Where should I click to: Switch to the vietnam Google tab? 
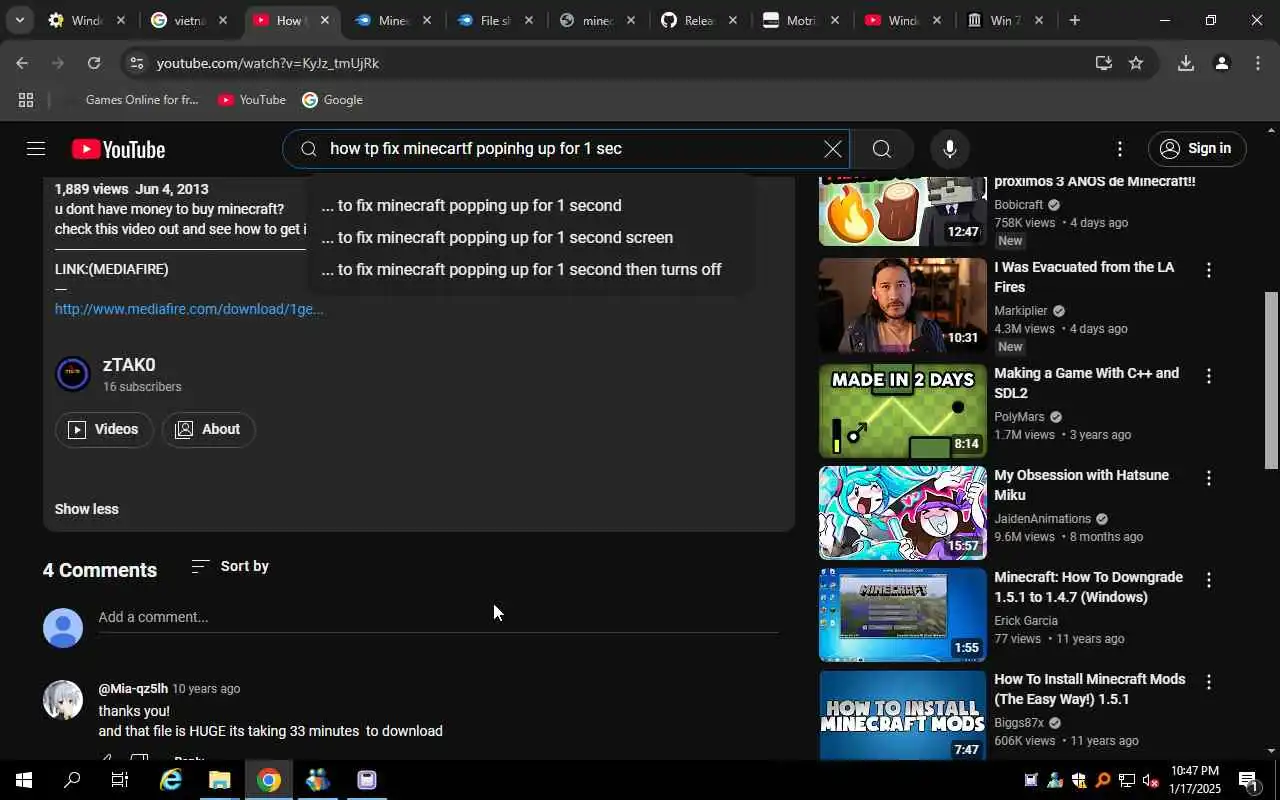[188, 20]
